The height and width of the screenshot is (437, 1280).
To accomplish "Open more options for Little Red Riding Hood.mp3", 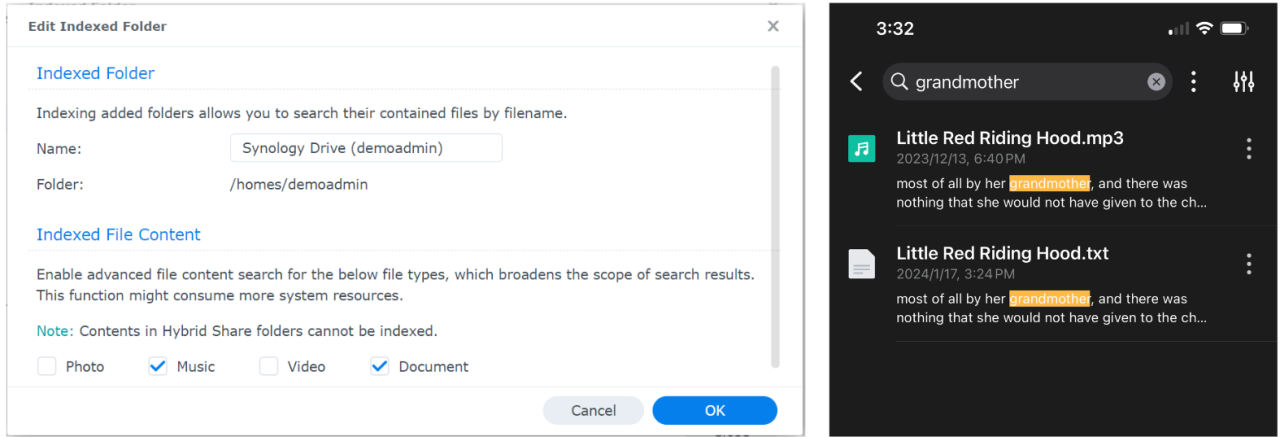I will [1248, 149].
